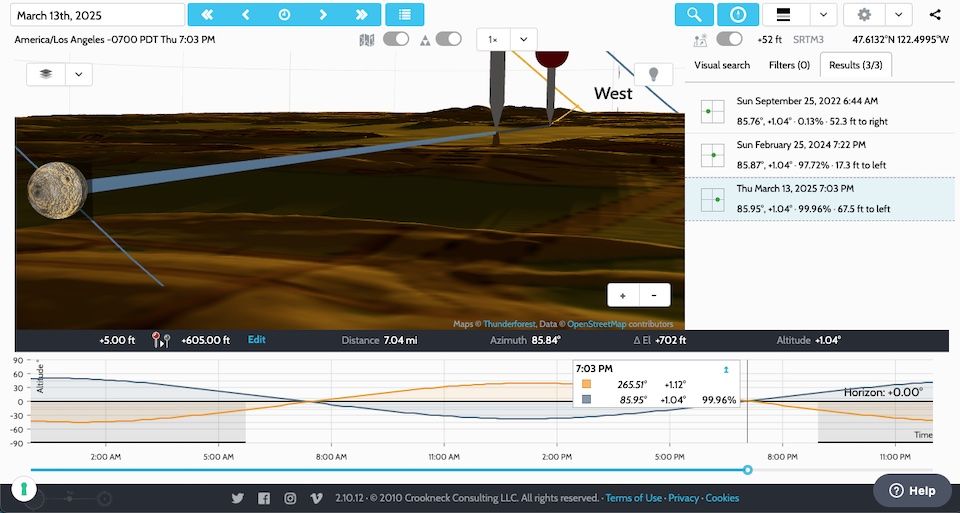Open the magnifier search tool
The width and height of the screenshot is (960, 513).
[694, 15]
